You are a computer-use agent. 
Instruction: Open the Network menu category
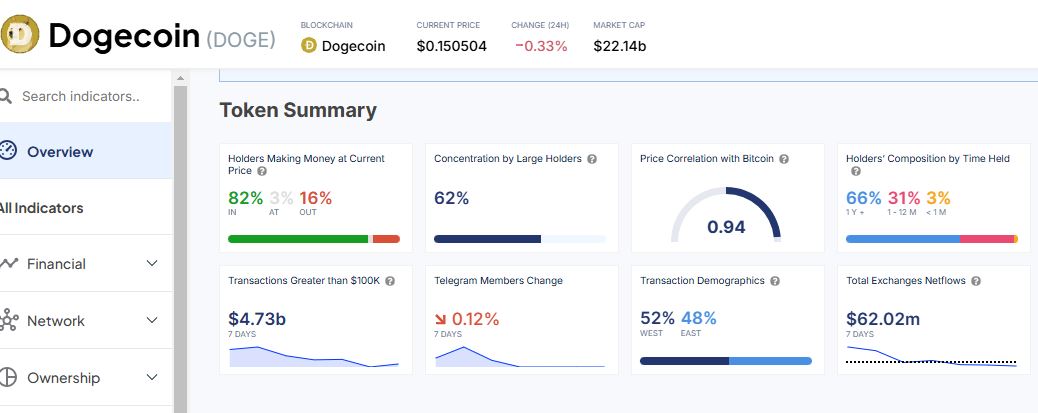point(86,320)
